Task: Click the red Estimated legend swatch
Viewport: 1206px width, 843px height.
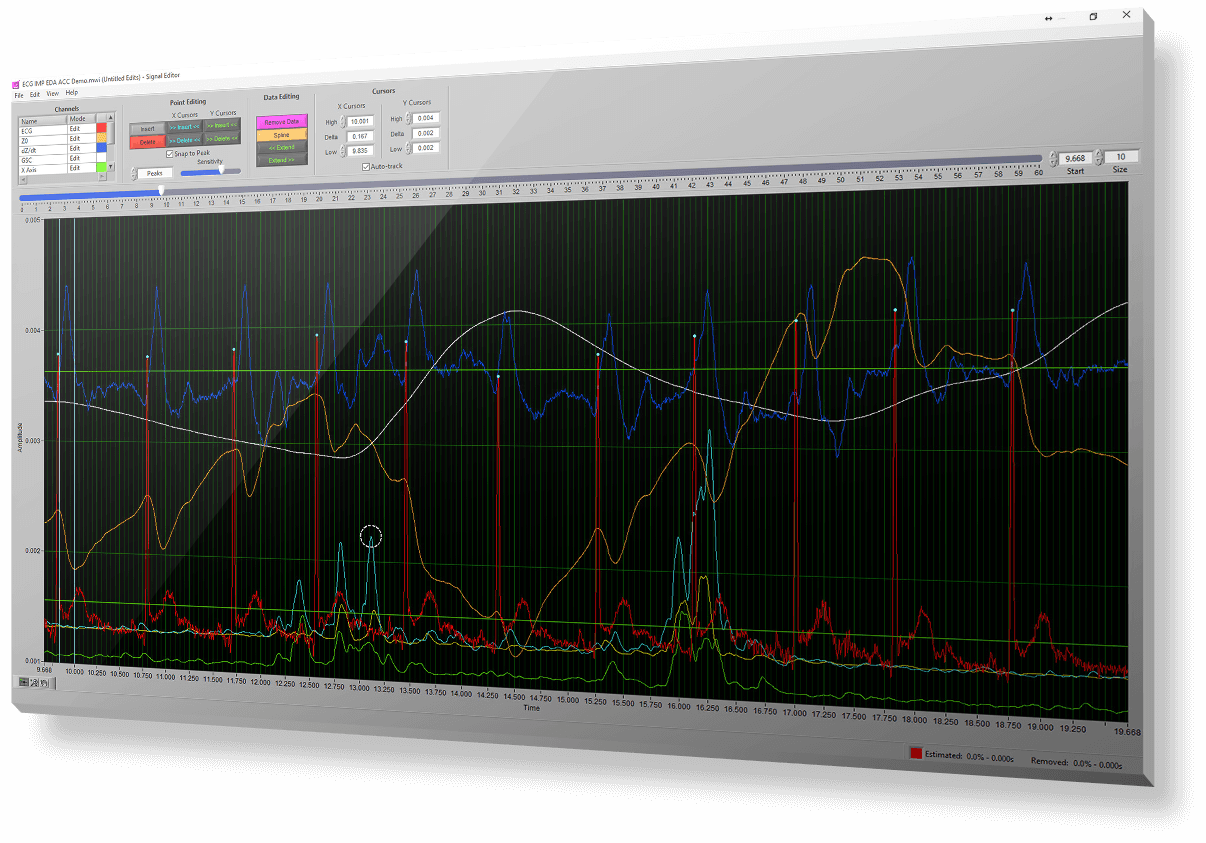Action: pyautogui.click(x=915, y=753)
